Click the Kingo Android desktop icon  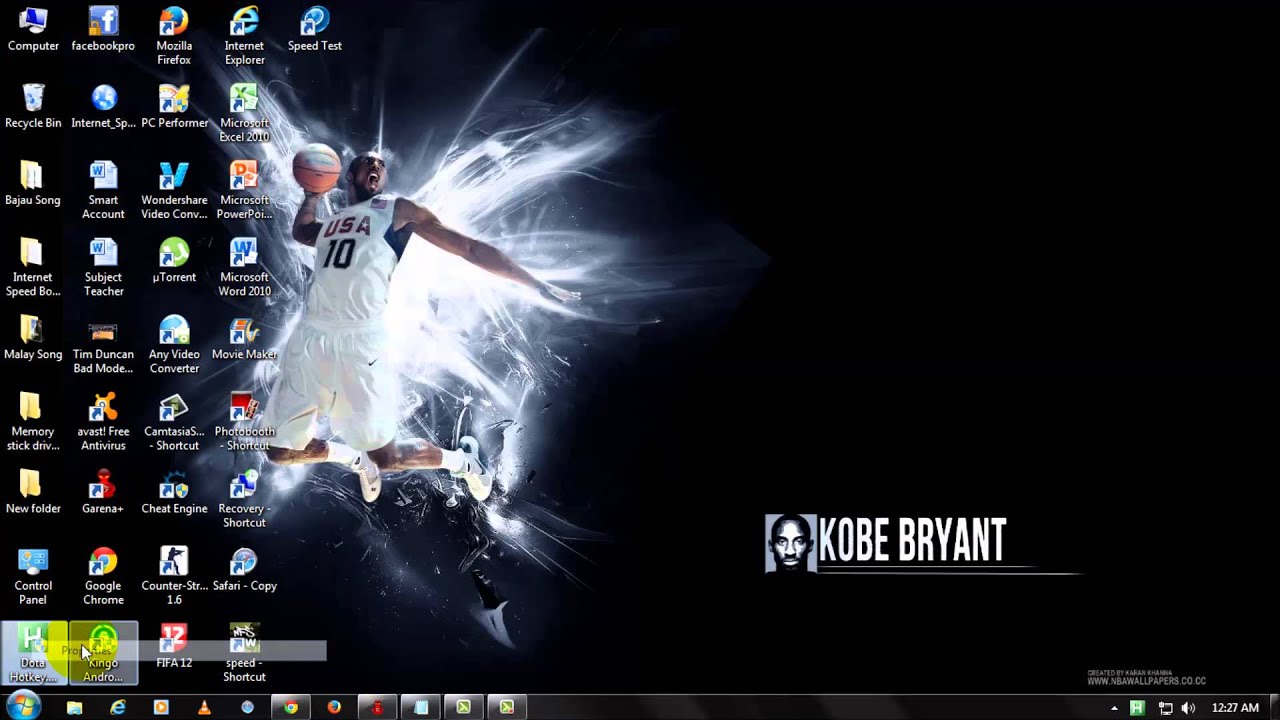click(103, 654)
